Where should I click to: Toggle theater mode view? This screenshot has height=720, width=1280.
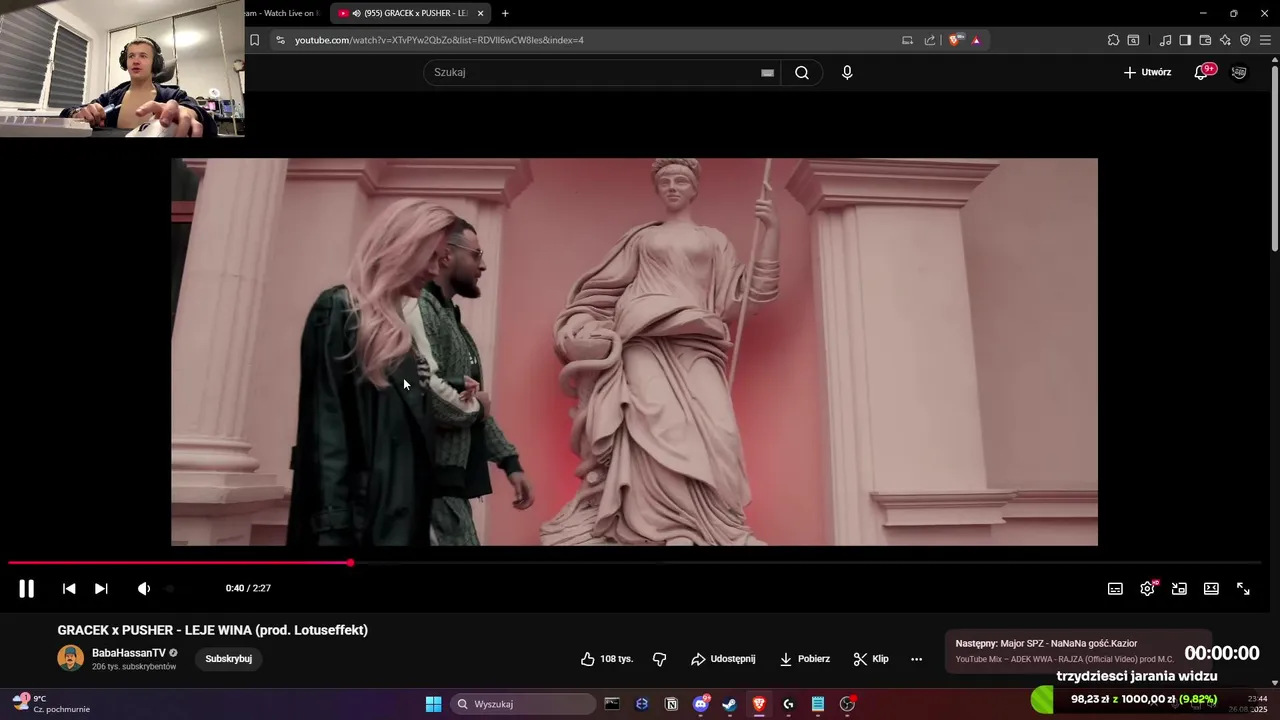pos(1211,589)
